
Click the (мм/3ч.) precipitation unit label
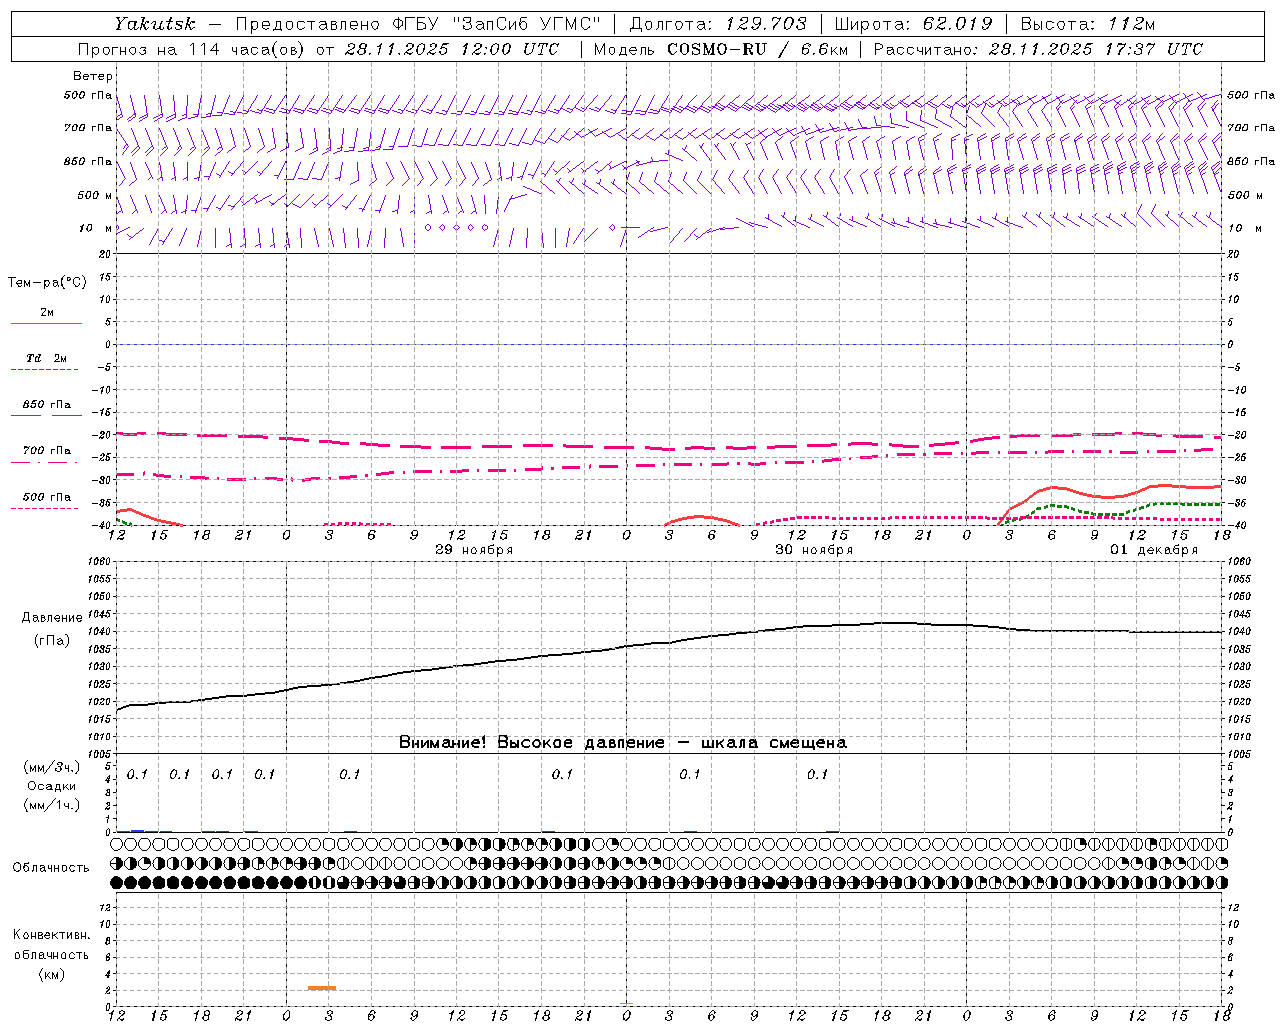point(52,767)
